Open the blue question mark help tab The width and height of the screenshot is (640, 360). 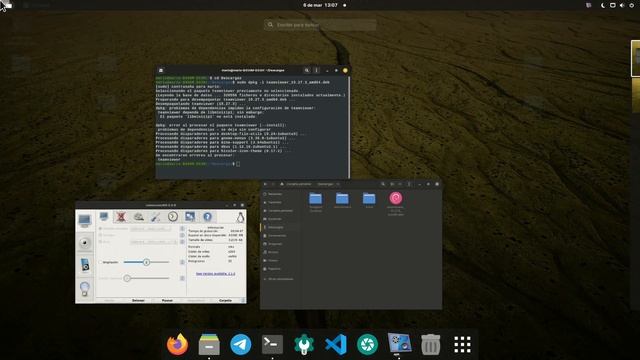click(207, 217)
